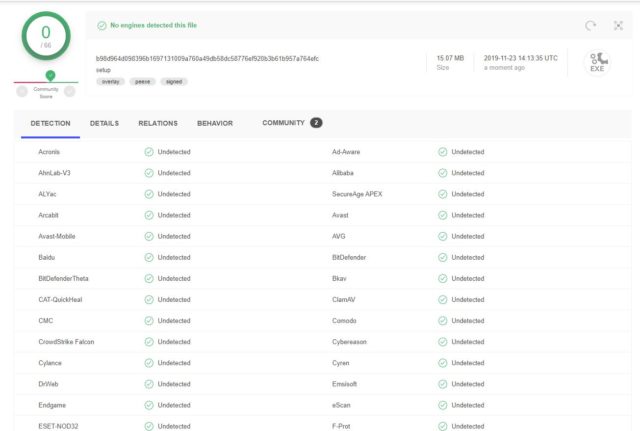Switch to the Details tab
The width and height of the screenshot is (640, 431).
(x=104, y=123)
